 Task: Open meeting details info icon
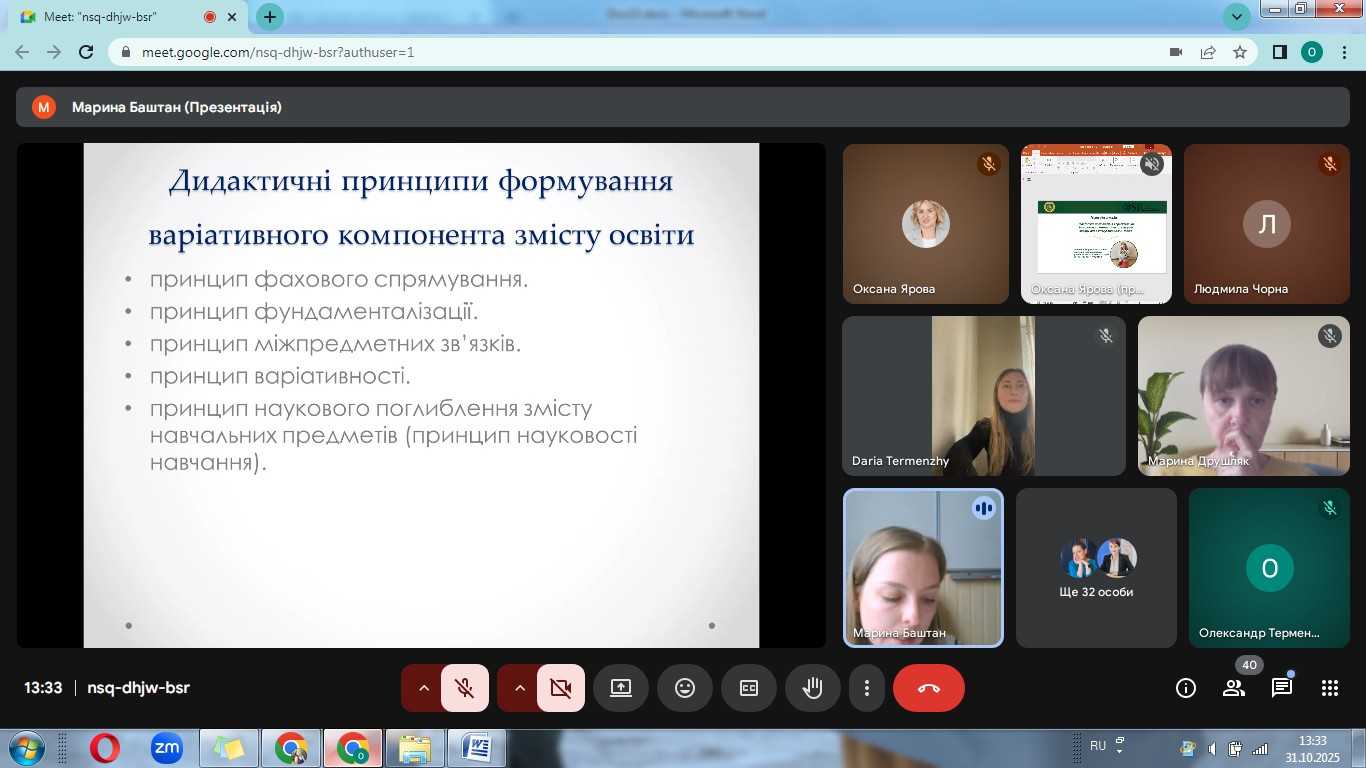point(1186,688)
